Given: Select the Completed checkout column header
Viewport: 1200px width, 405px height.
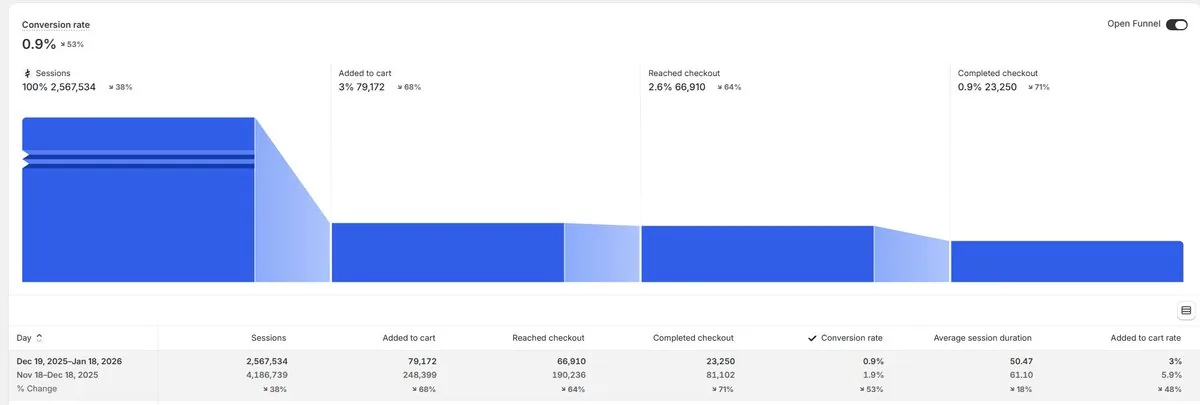Looking at the screenshot, I should pyautogui.click(x=693, y=338).
